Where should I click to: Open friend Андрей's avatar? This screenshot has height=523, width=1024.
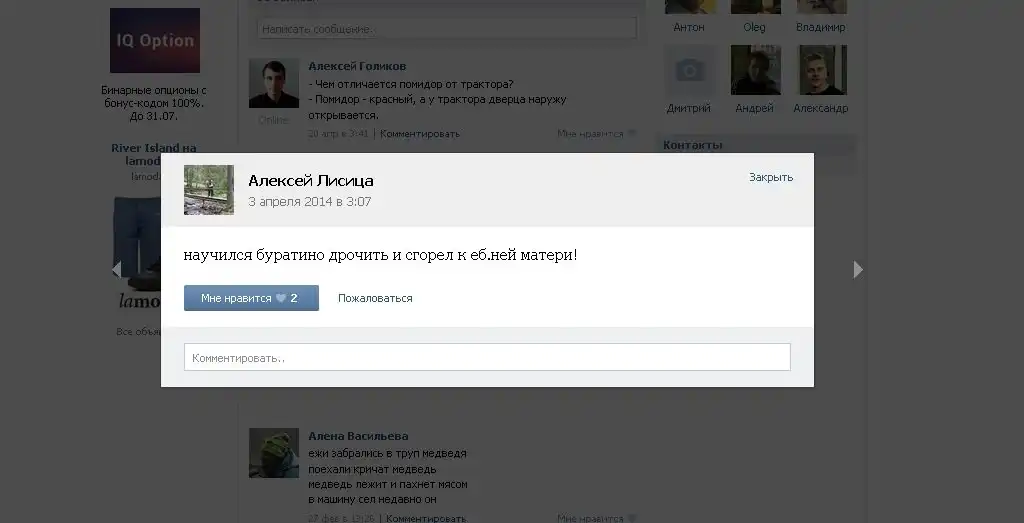pyautogui.click(x=756, y=70)
